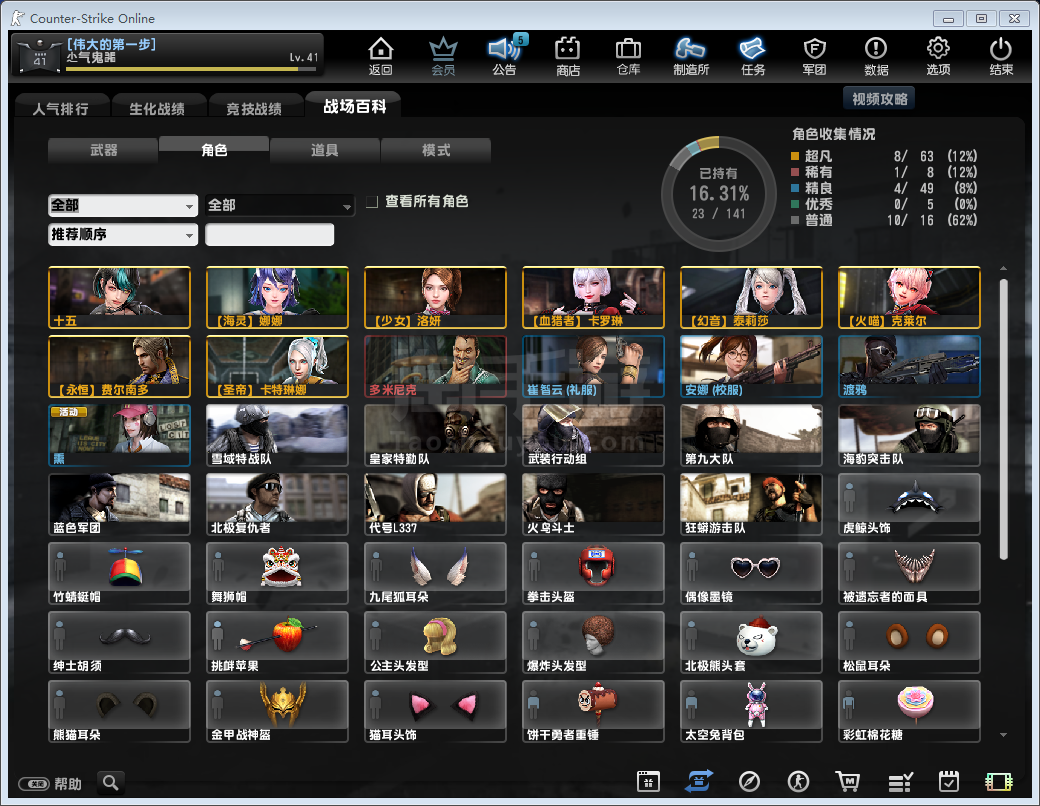Select the 多米尼克 character card
This screenshot has width=1040, height=806.
coord(435,367)
